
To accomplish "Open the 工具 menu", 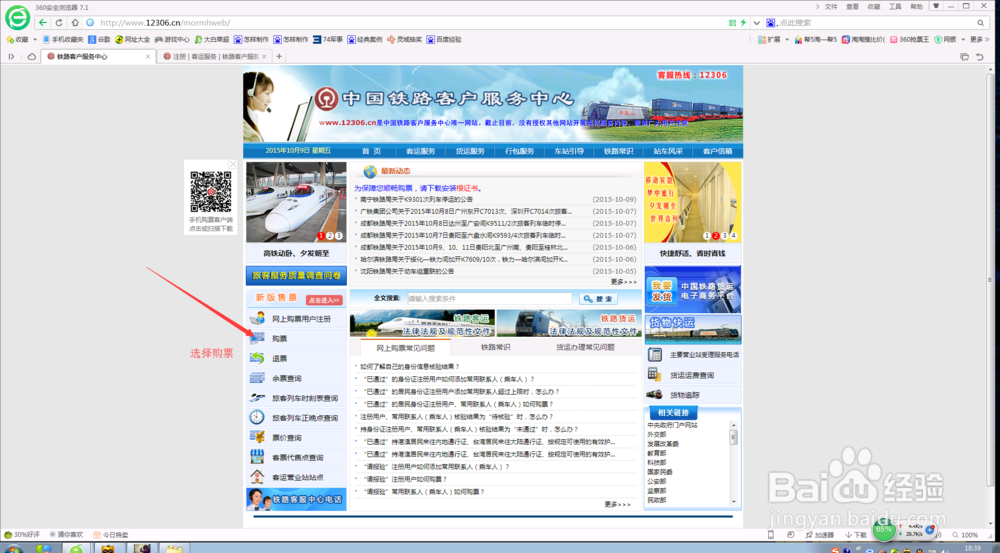I will (x=895, y=6).
